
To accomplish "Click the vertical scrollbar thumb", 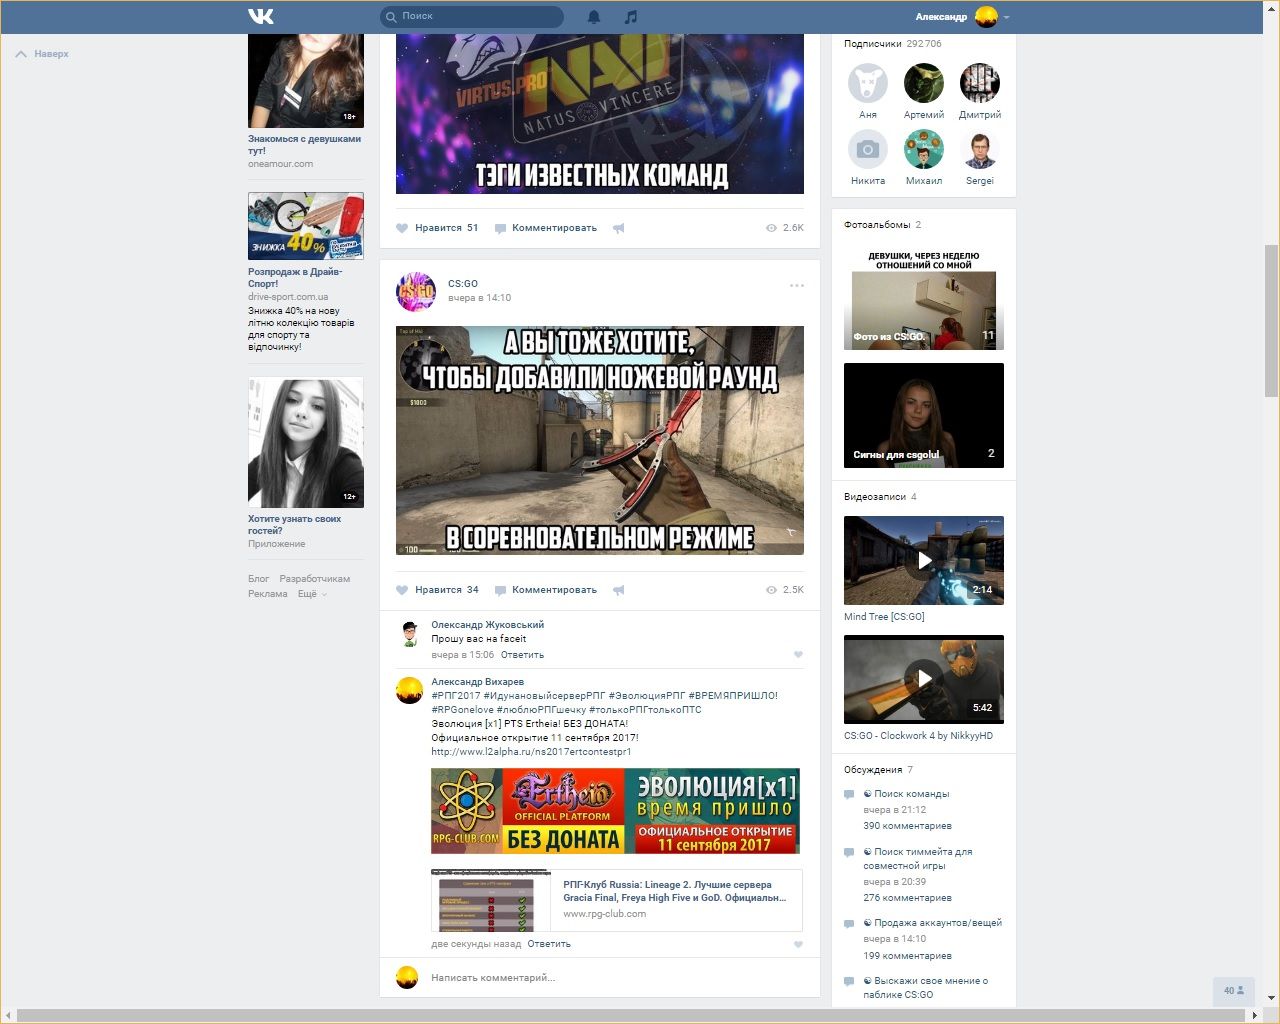I will click(x=1272, y=320).
